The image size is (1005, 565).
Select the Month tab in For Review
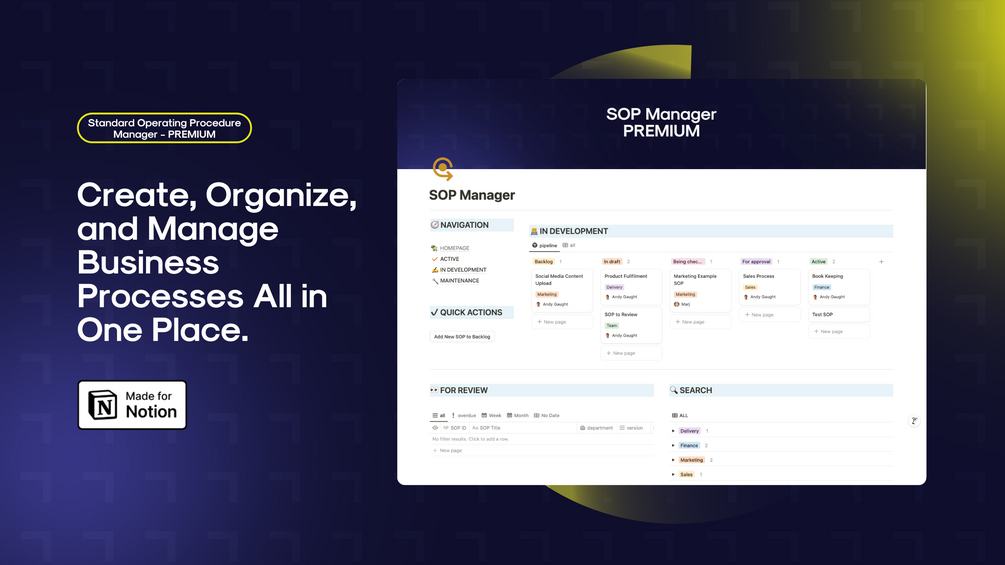(518, 416)
